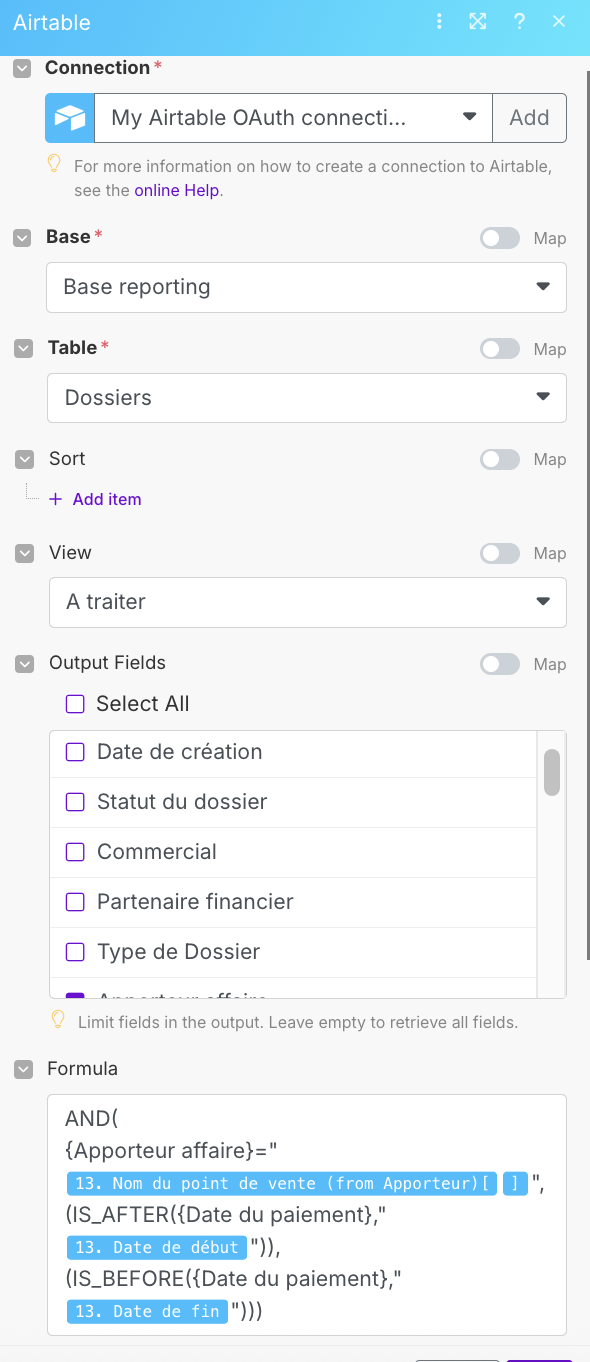Viewport: 590px width, 1362px height.
Task: Toggle the Map switch for Sort
Action: [x=500, y=459]
